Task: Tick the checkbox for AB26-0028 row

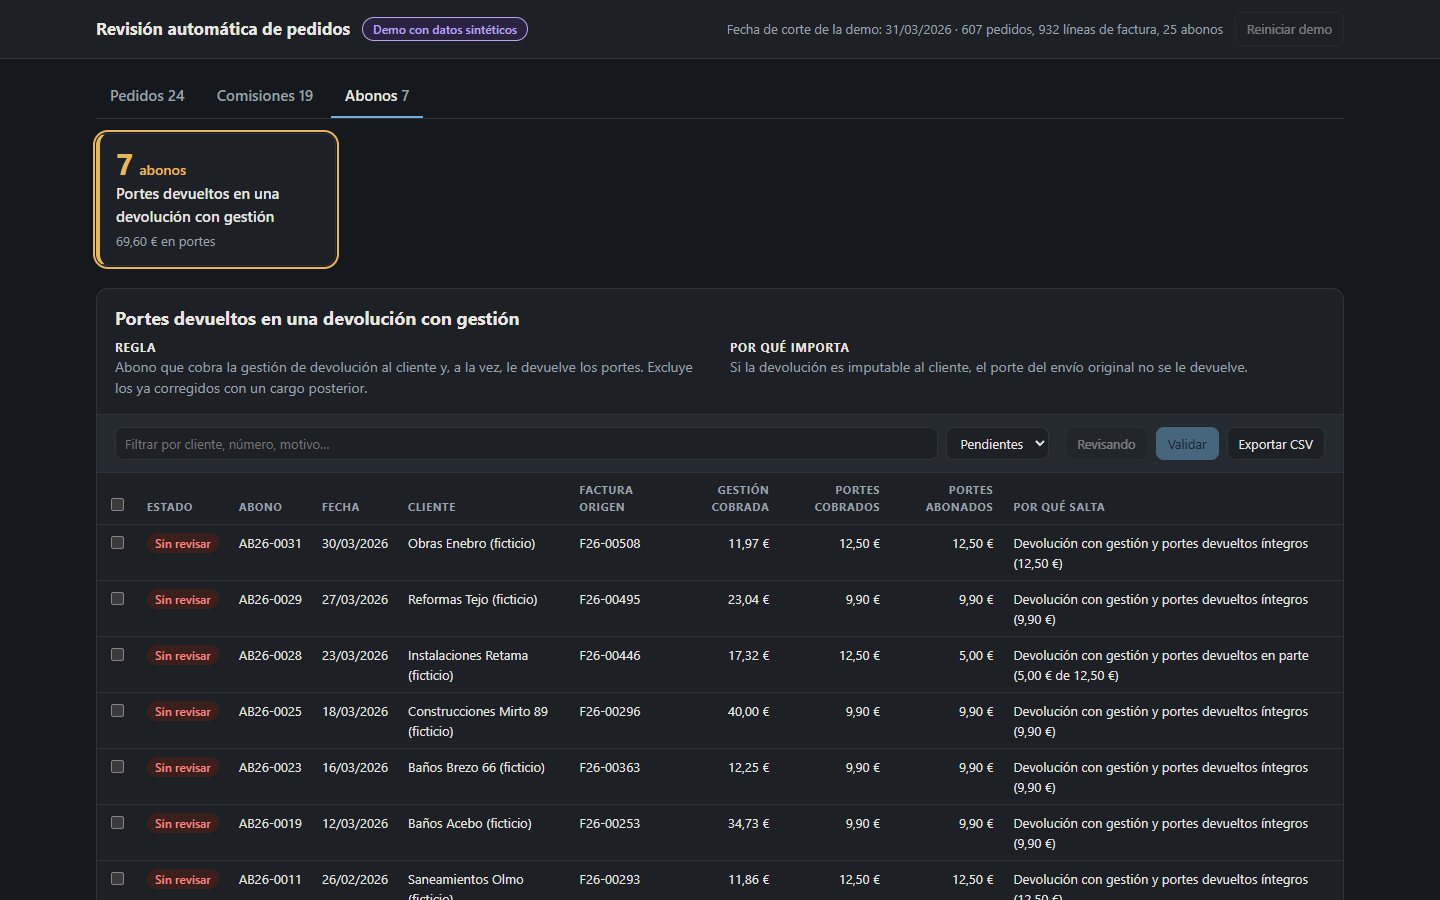Action: tap(118, 655)
